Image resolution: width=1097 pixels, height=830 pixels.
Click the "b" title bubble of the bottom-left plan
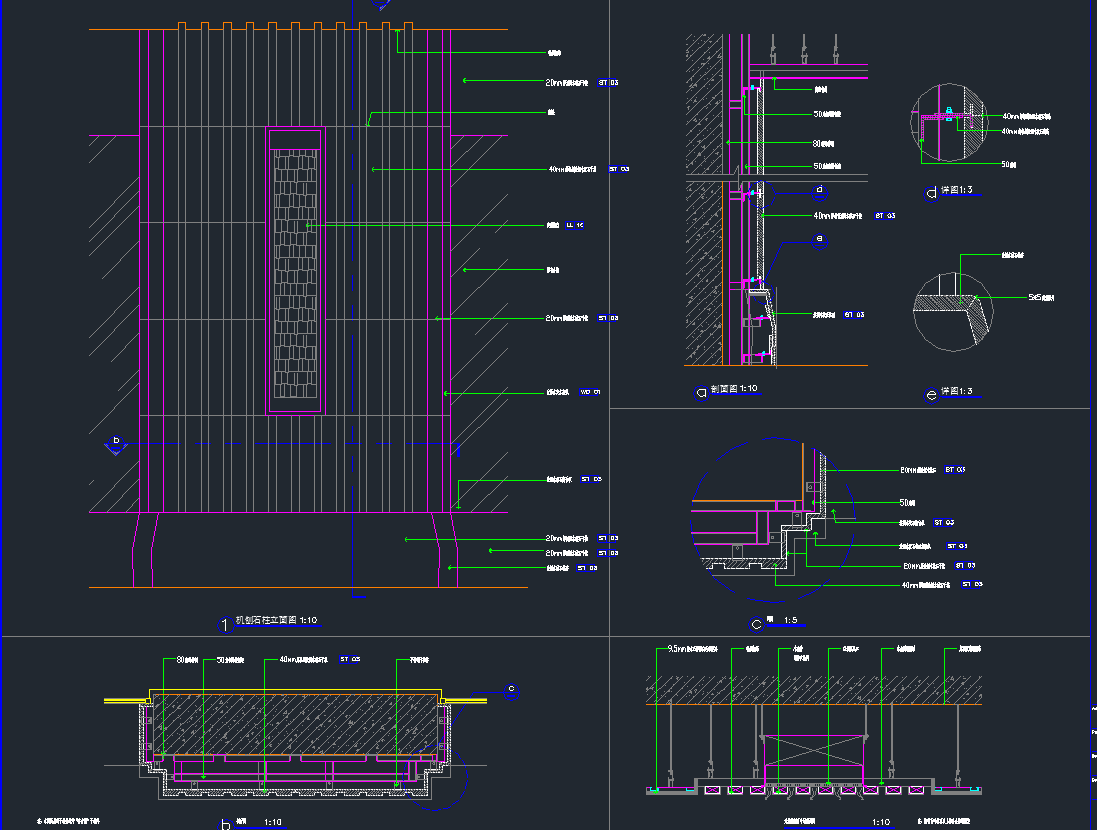[x=226, y=825]
